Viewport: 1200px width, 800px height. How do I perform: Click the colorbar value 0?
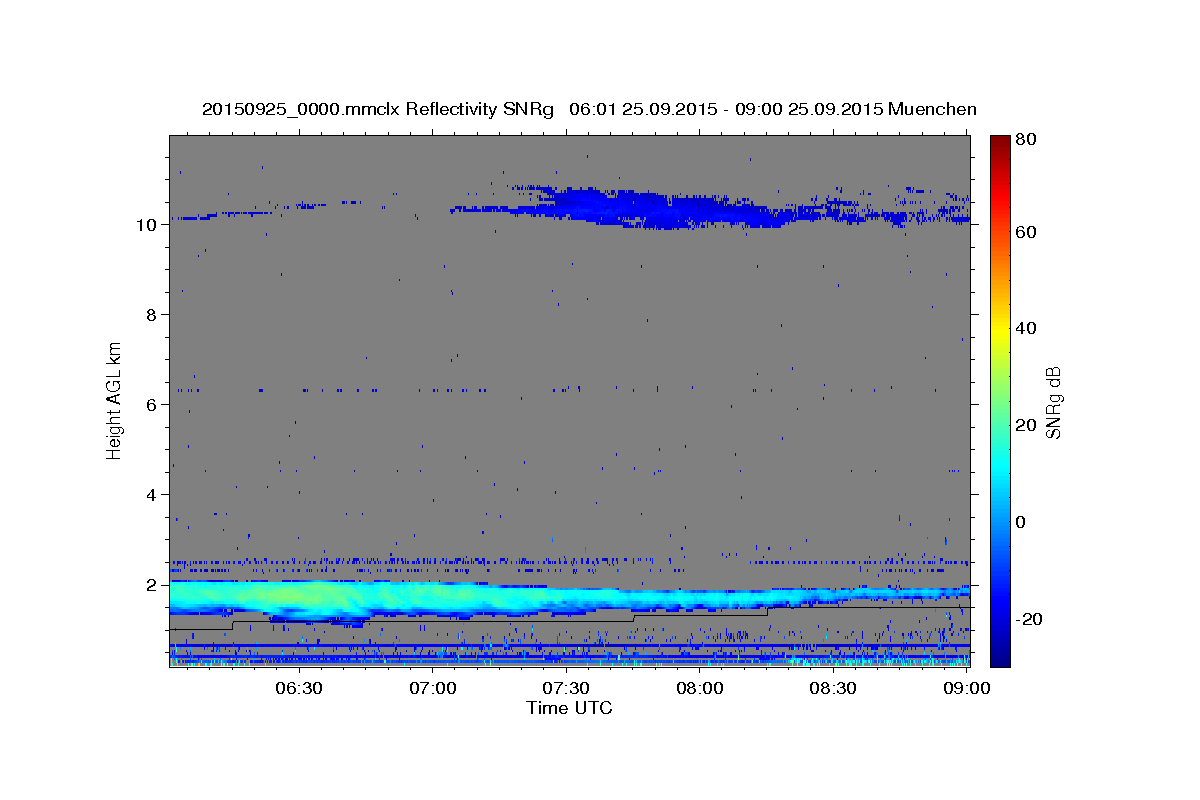coord(1022,522)
